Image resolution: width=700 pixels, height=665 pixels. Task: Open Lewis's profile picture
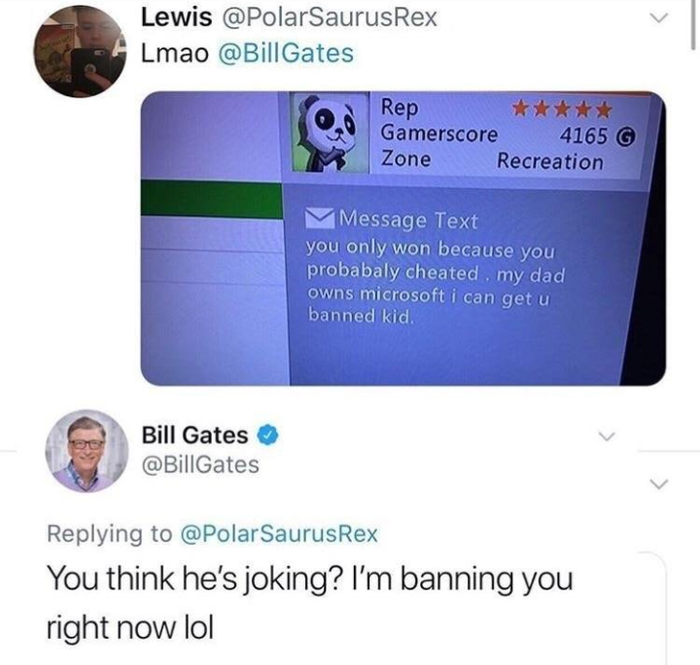click(x=79, y=51)
